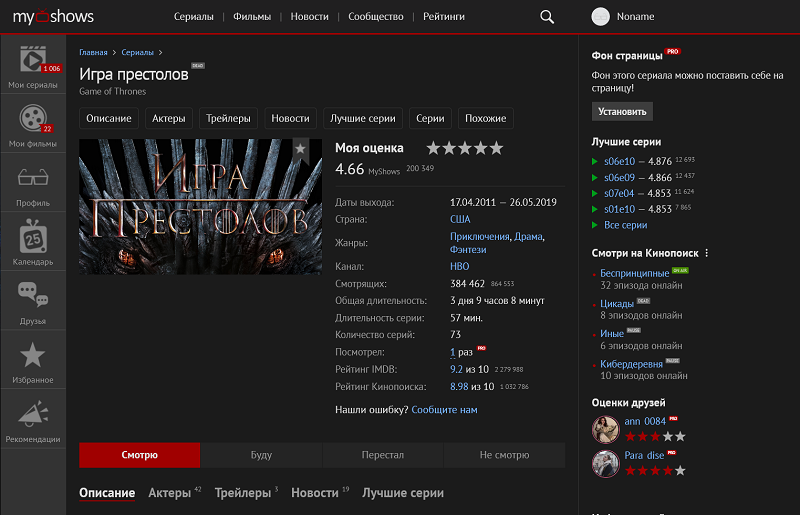Play icon next to s01e10
This screenshot has width=800, height=515.
point(594,209)
